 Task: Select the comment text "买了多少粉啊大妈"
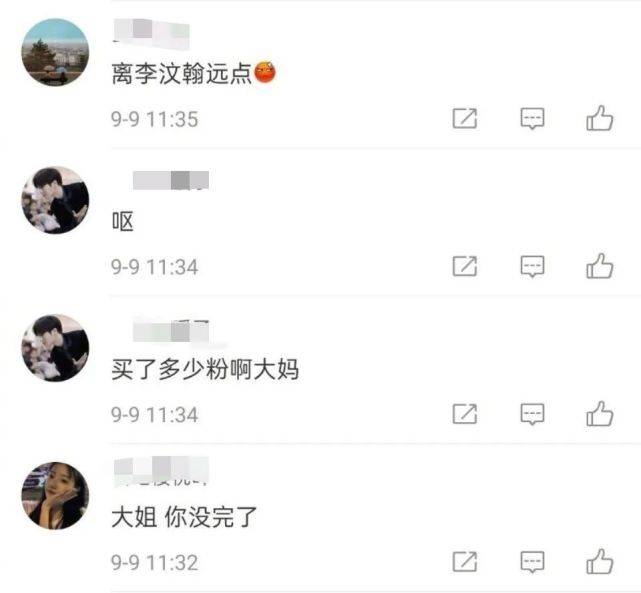(x=205, y=369)
